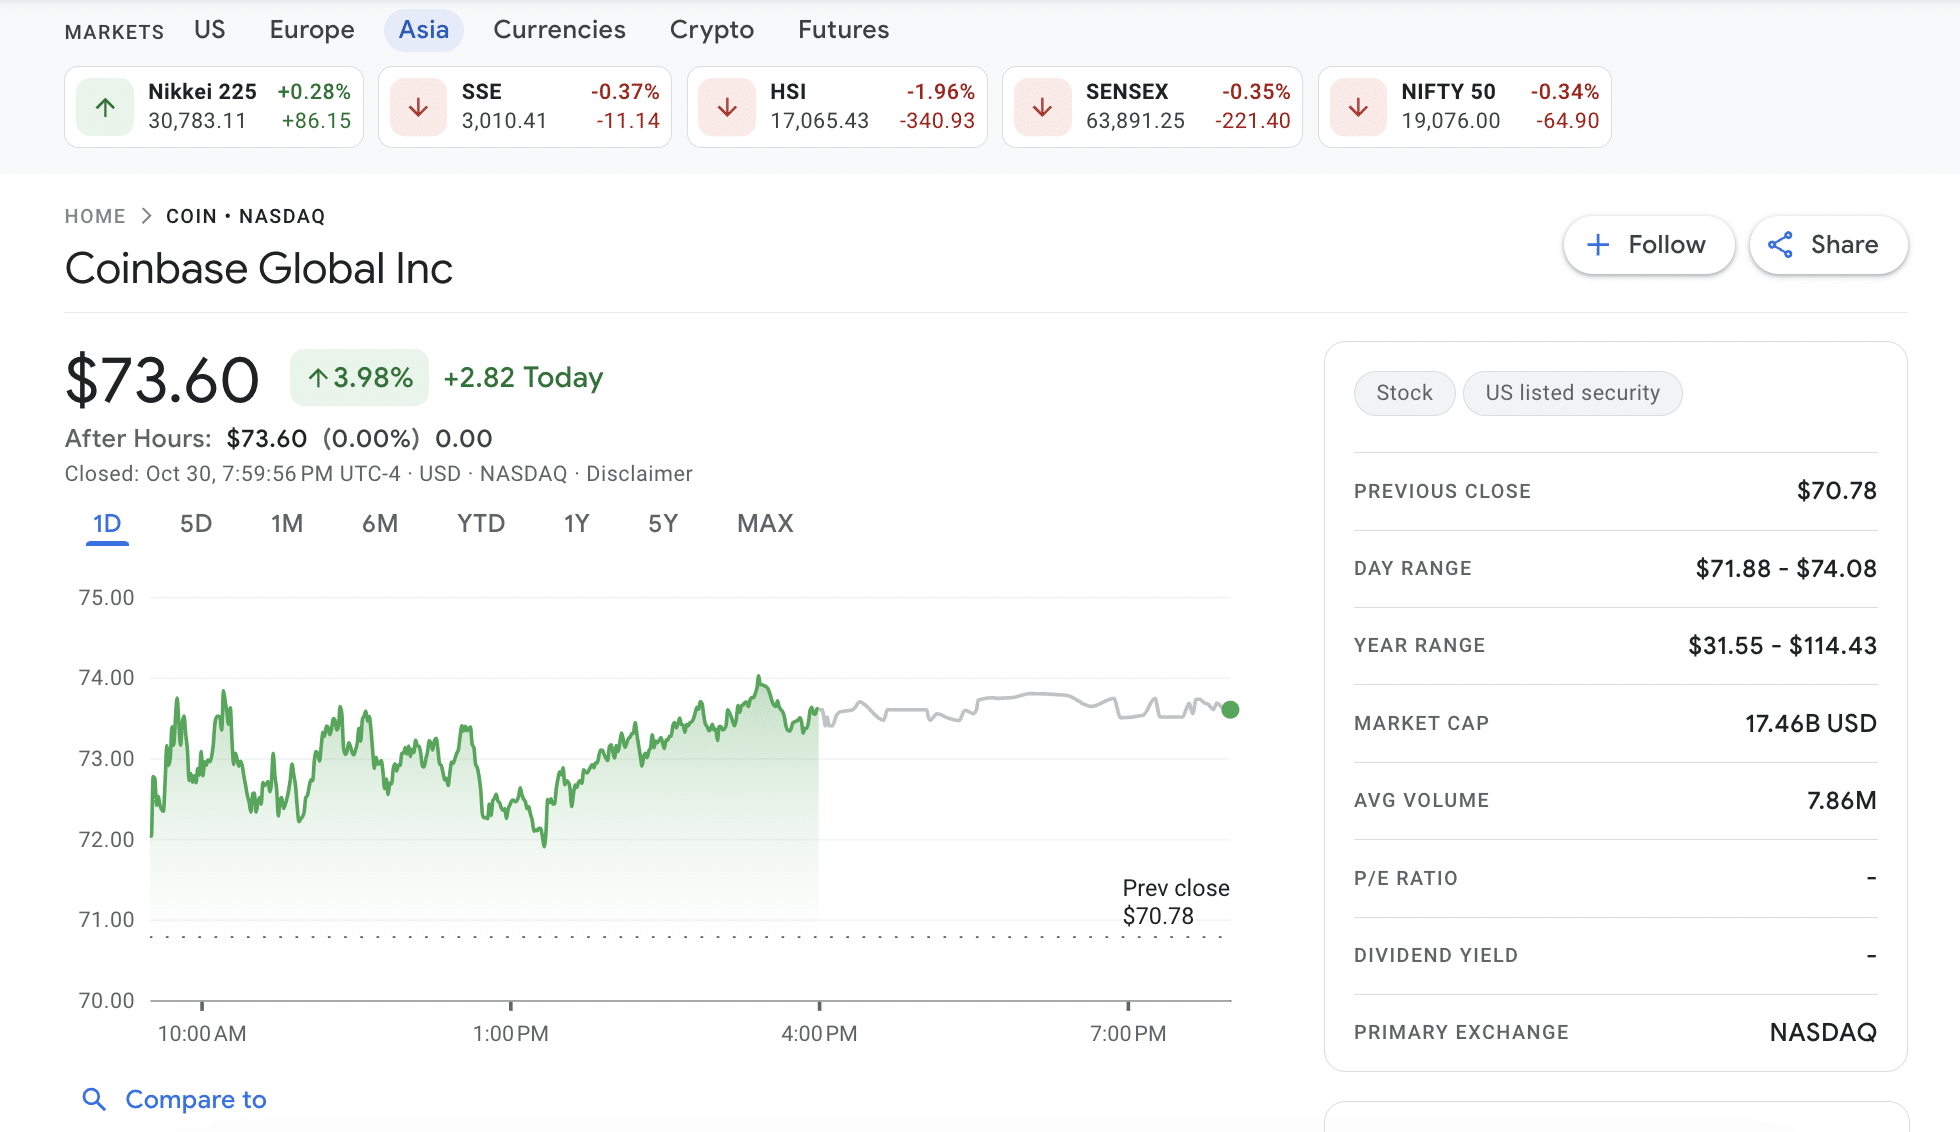The height and width of the screenshot is (1132, 1960).
Task: Click the SENSEX red down-arrow icon
Action: pyautogui.click(x=1042, y=107)
